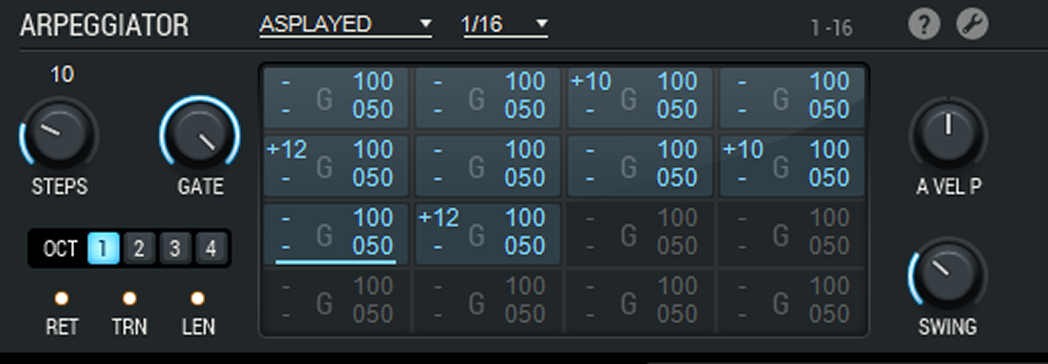Image resolution: width=1048 pixels, height=364 pixels.
Task: Toggle the G glide in step 10
Action: [x=476, y=235]
